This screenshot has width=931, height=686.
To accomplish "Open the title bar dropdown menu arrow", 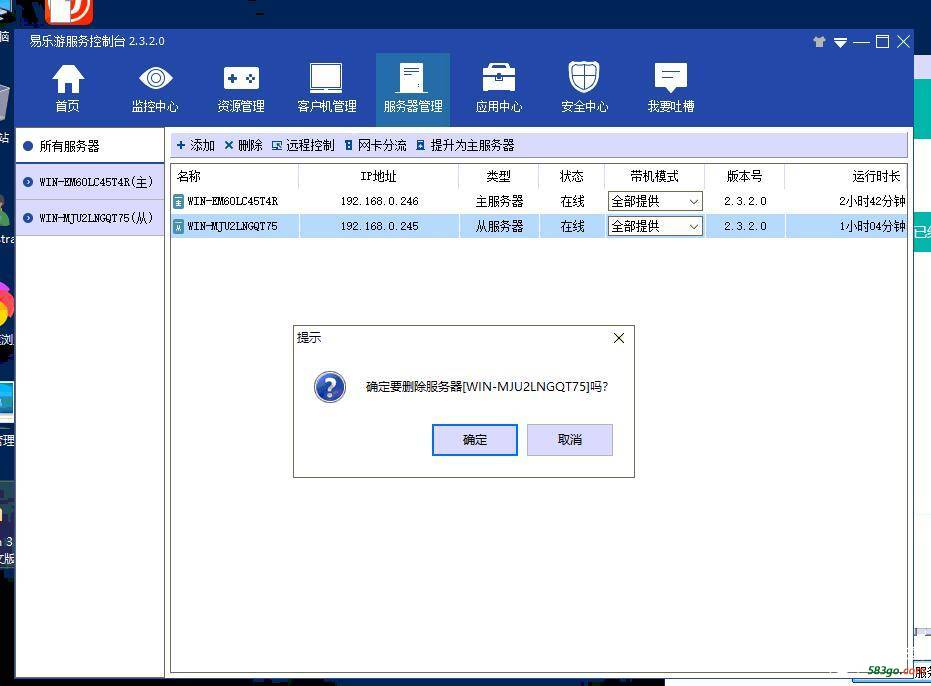I will [840, 42].
